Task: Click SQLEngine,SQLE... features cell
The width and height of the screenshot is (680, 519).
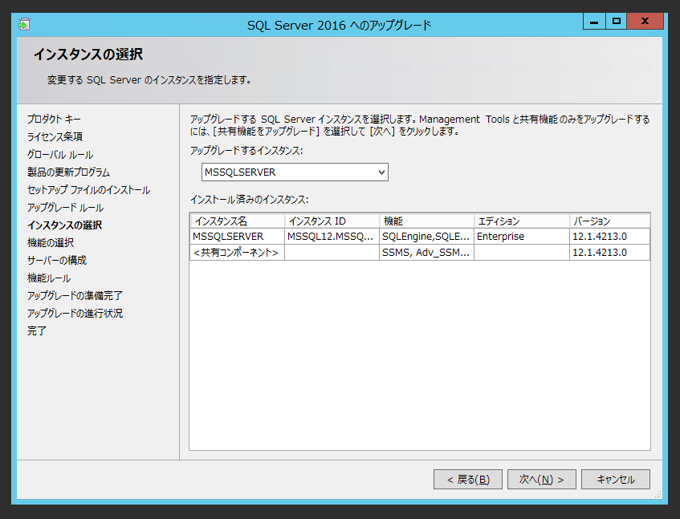Action: (427, 236)
